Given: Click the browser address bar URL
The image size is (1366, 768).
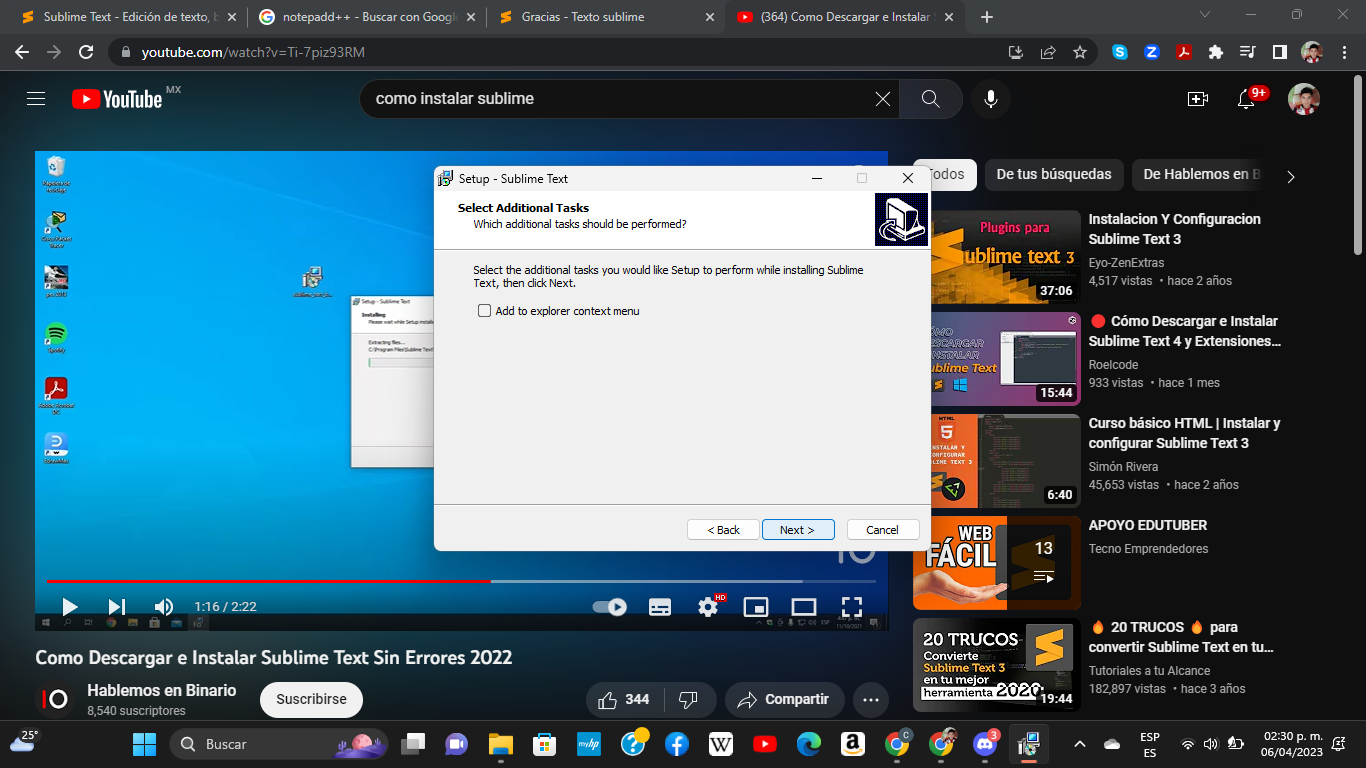Looking at the screenshot, I should (x=252, y=52).
